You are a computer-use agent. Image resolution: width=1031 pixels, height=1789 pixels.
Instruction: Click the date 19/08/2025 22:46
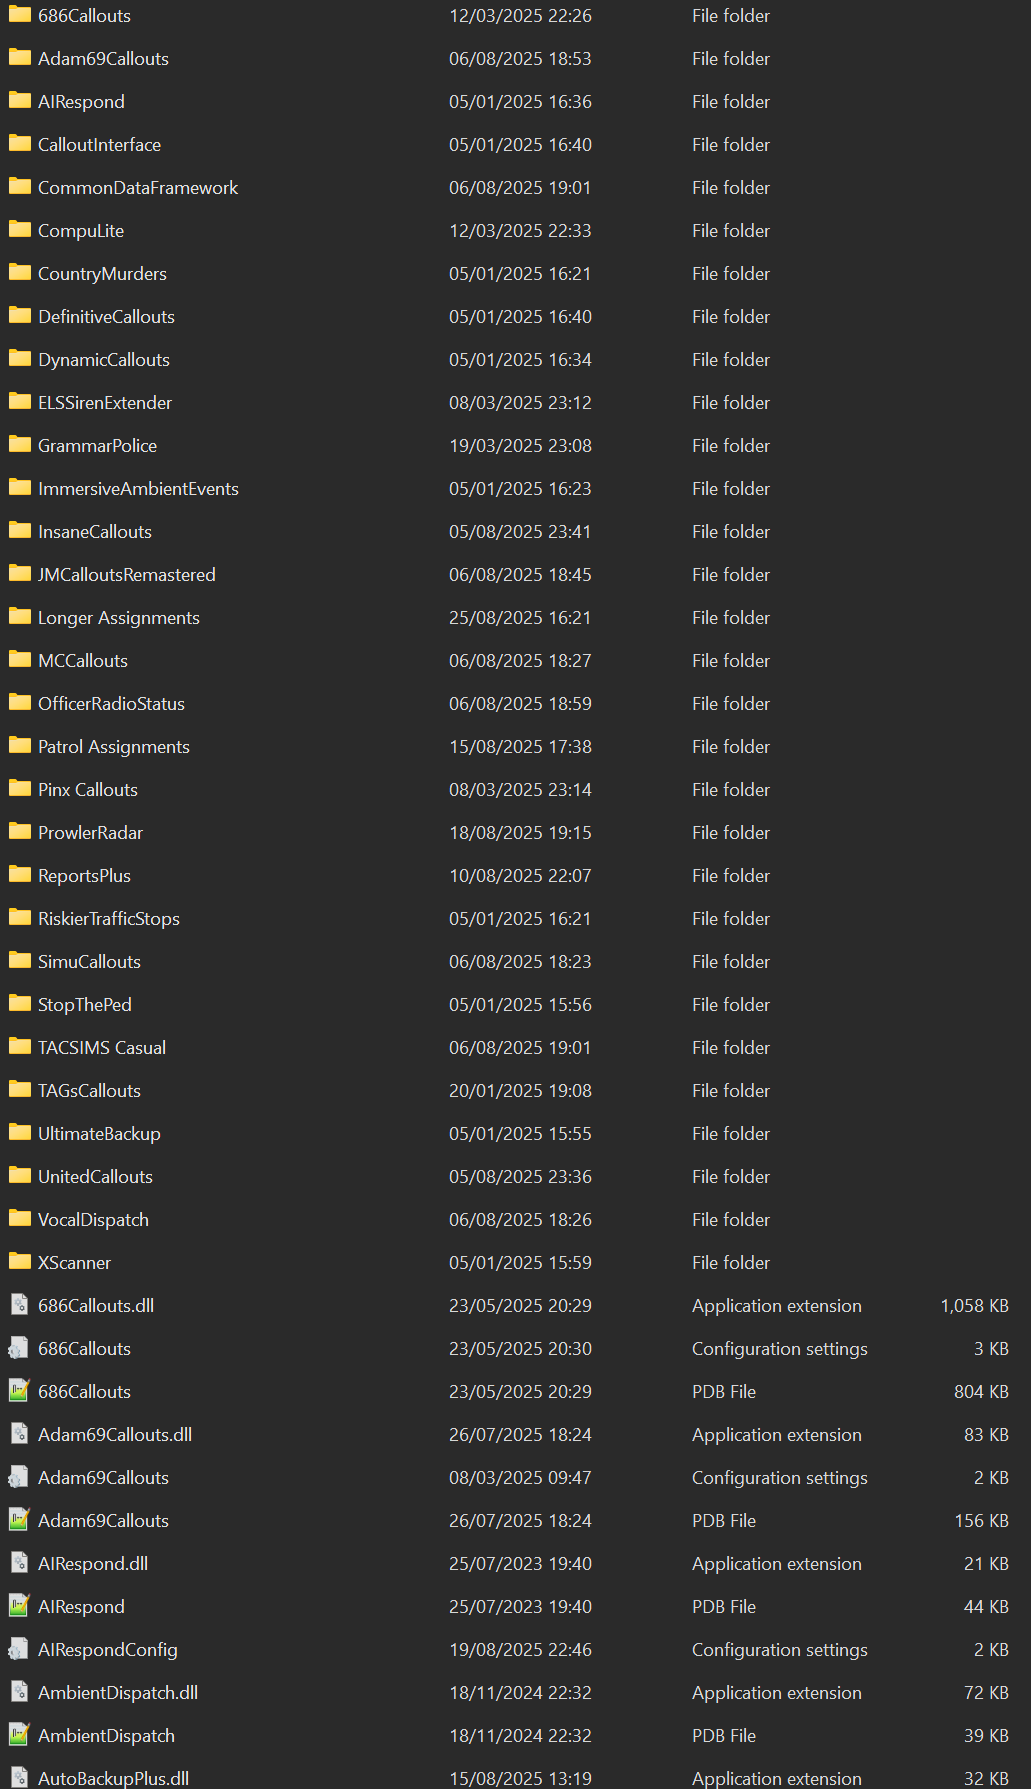[520, 1650]
